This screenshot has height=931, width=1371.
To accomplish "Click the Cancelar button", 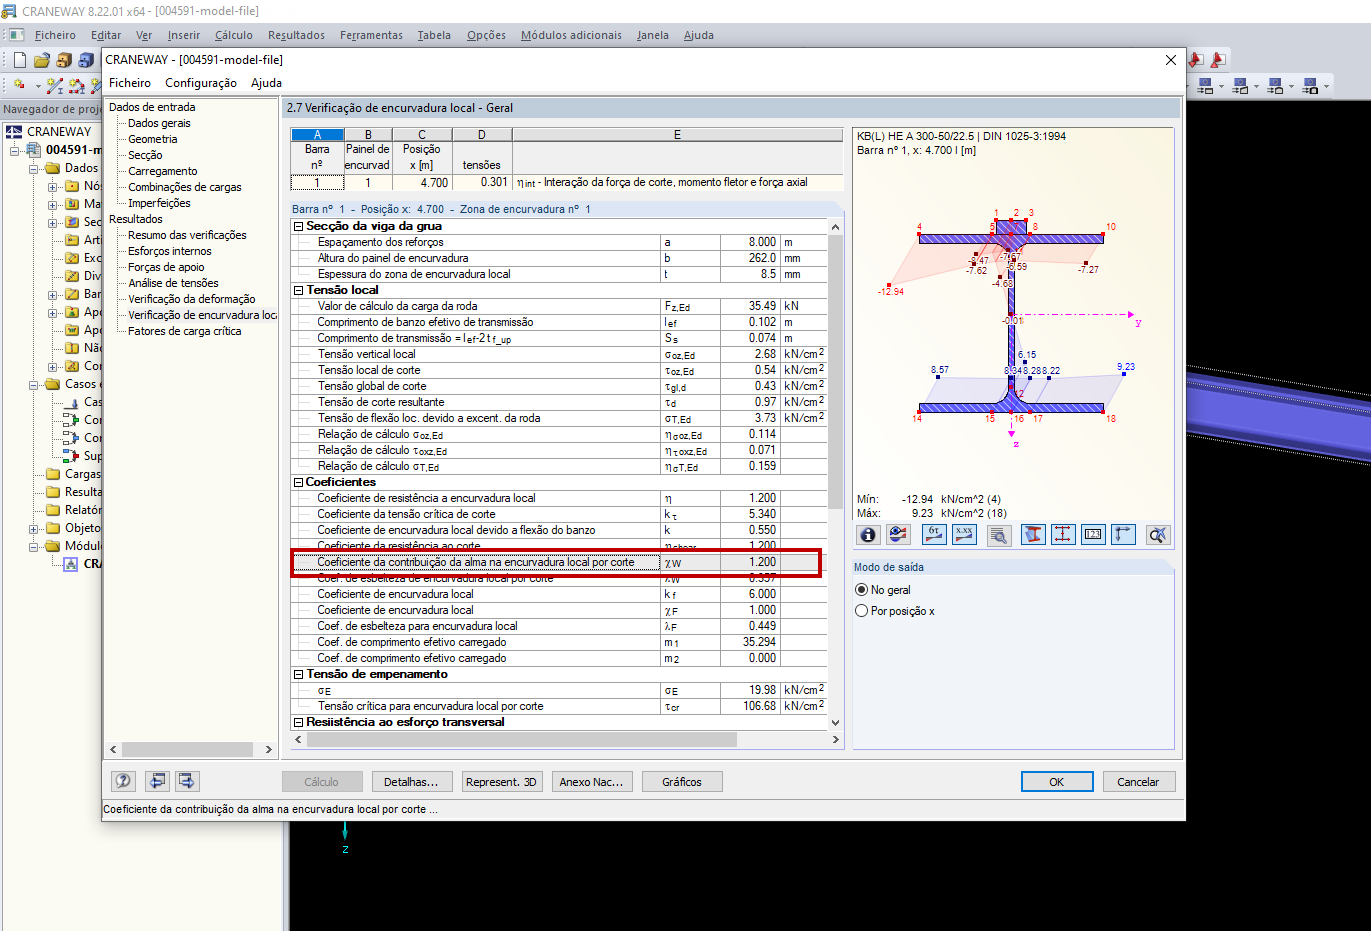I will [x=1138, y=782].
